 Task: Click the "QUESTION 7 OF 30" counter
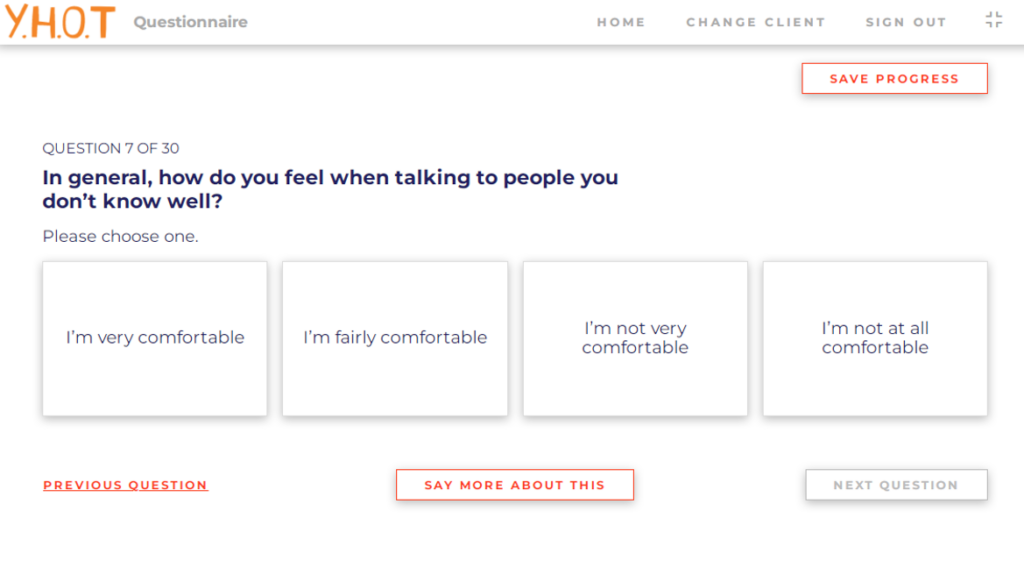click(x=111, y=148)
